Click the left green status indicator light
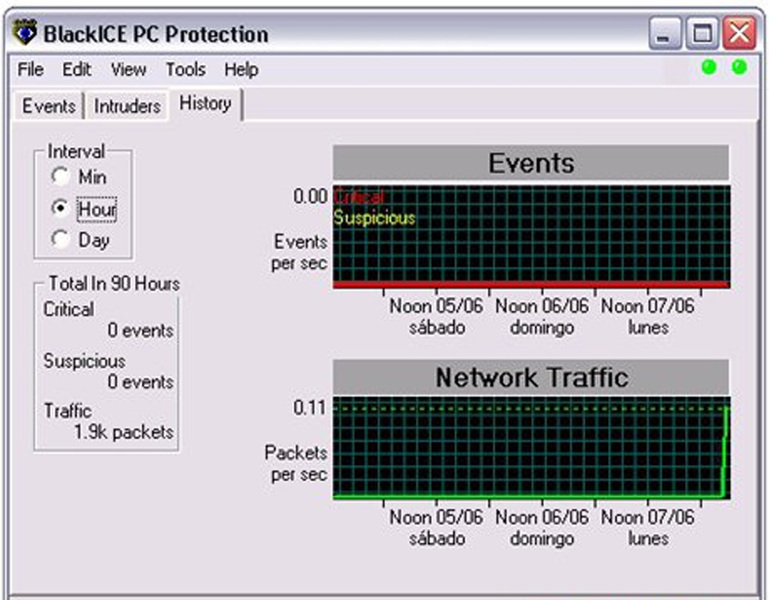 [x=709, y=67]
